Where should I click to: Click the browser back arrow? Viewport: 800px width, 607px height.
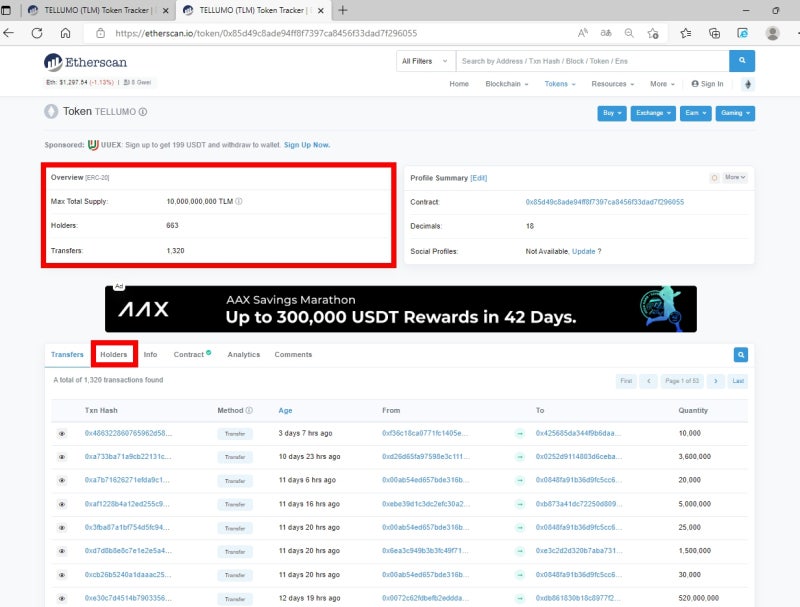click(x=9, y=33)
